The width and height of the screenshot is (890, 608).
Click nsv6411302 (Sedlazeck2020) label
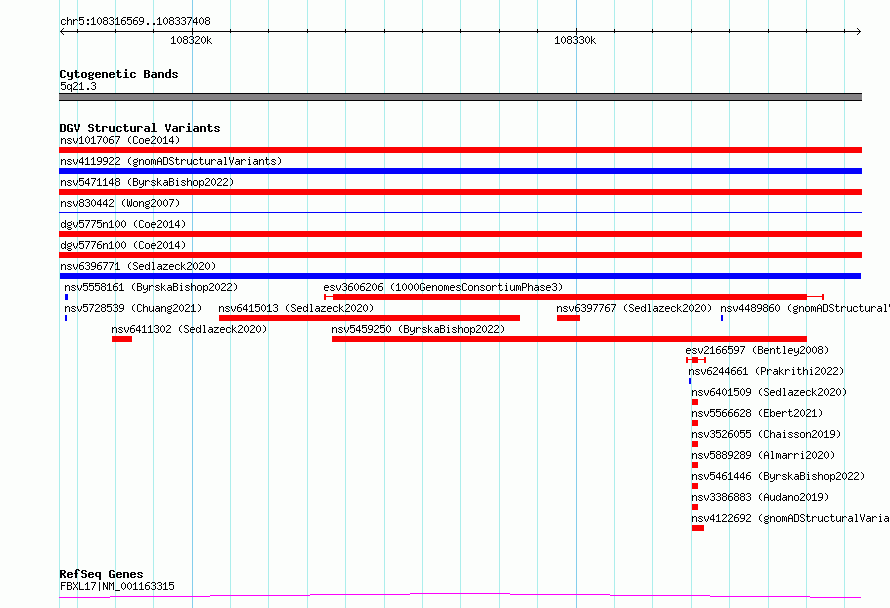coord(189,329)
